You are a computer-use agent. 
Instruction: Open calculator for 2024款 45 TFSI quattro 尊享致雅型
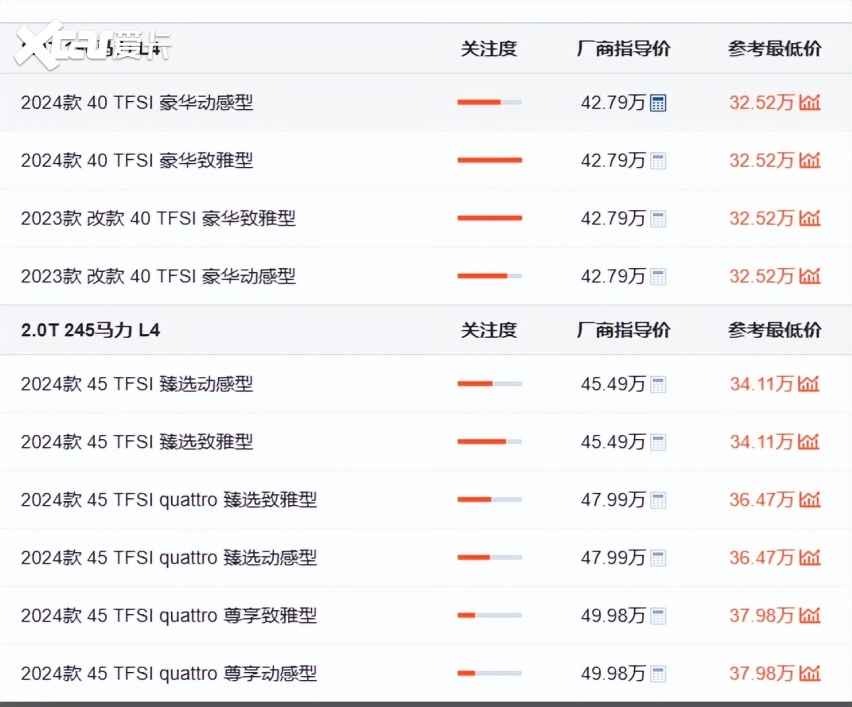coord(657,616)
